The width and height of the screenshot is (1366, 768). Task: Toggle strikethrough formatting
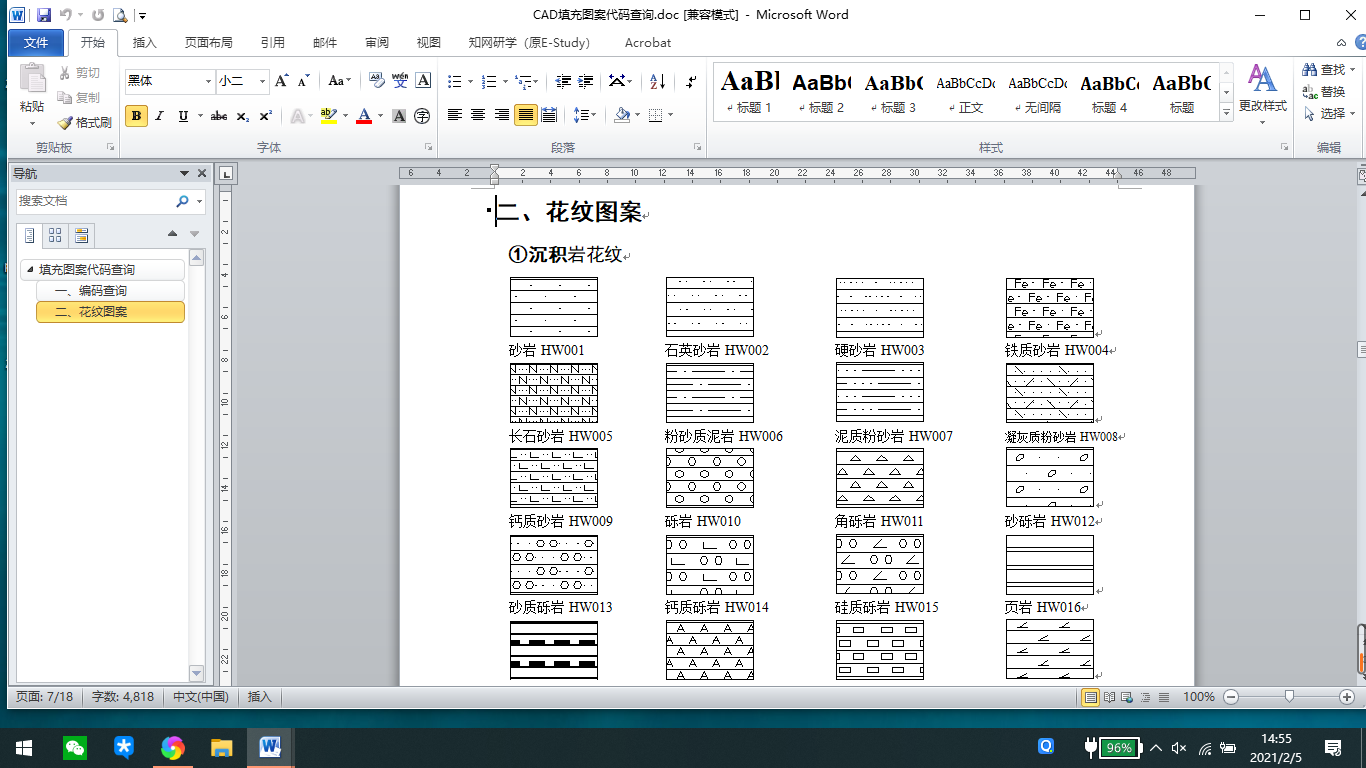point(219,116)
